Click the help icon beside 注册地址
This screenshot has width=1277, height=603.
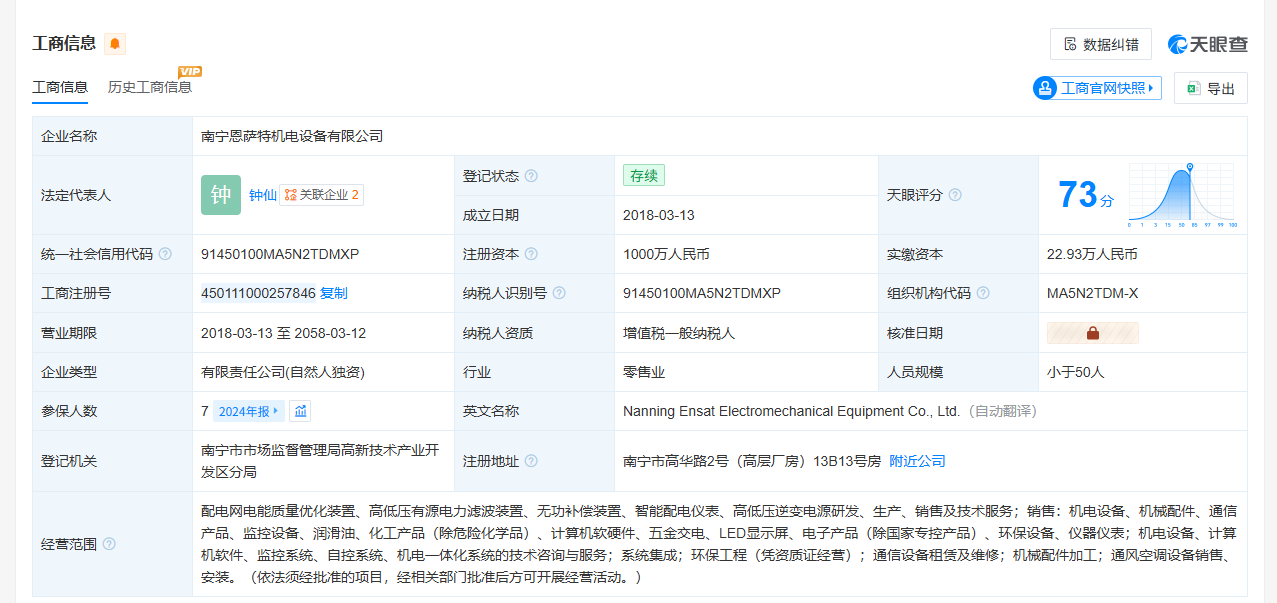pyautogui.click(x=531, y=461)
